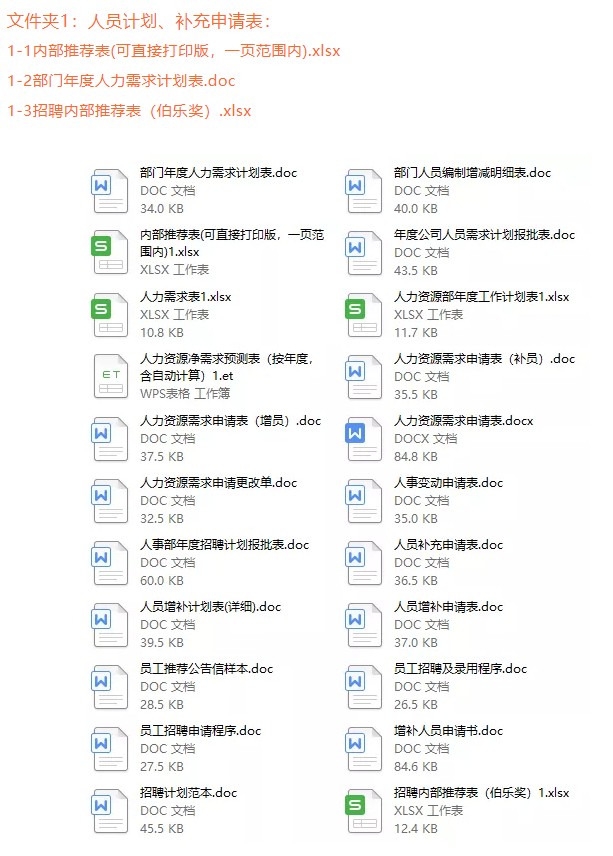Click the DOC icon for 人事部年度招聘计划报批表.doc

point(109,562)
